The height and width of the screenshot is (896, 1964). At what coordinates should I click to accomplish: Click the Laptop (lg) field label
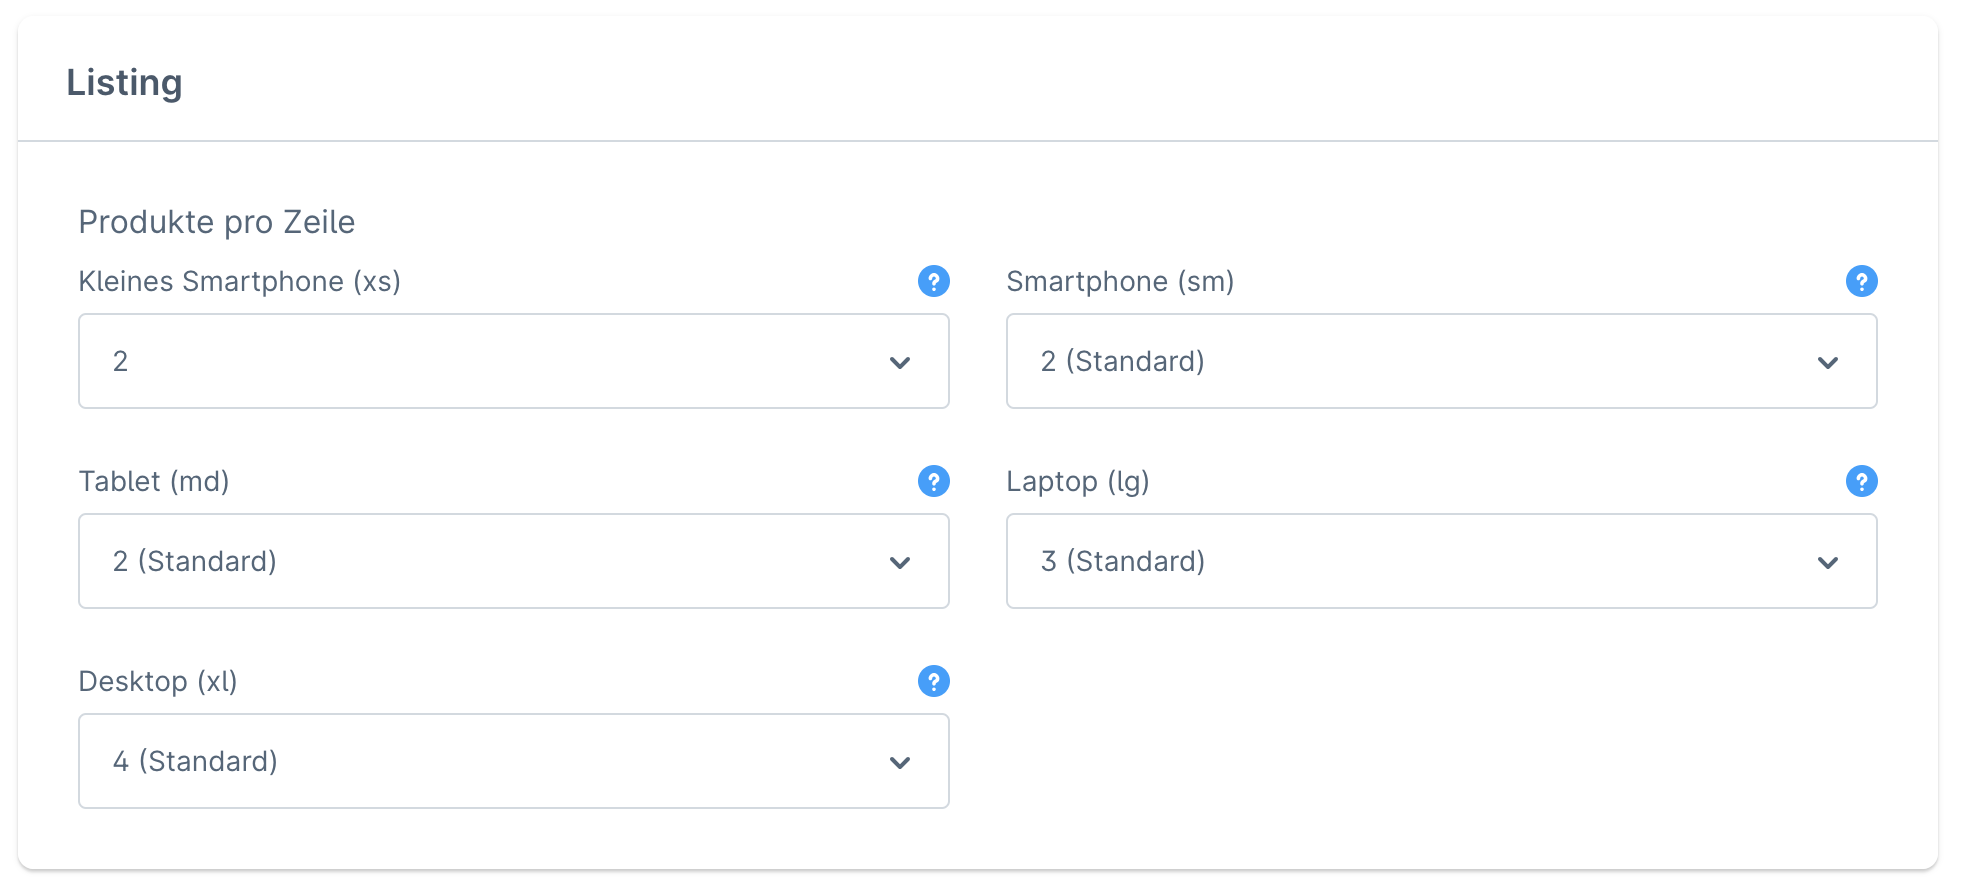pyautogui.click(x=1077, y=482)
